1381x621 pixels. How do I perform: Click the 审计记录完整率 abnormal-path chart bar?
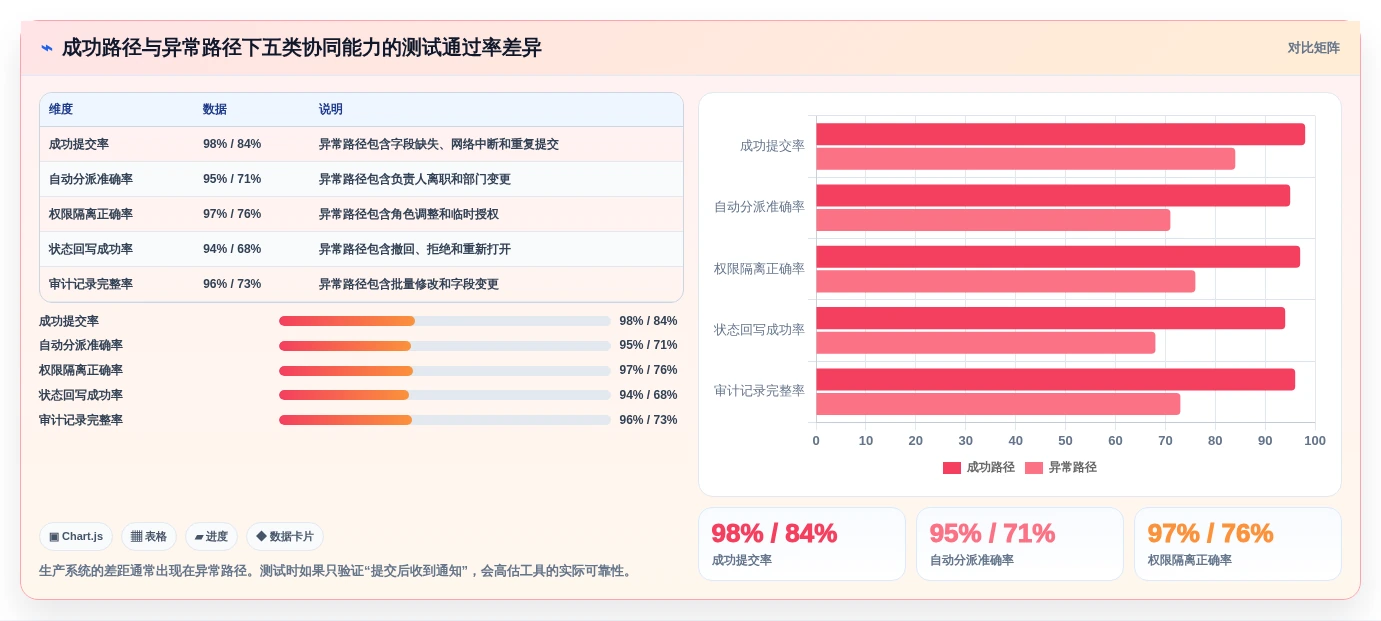pyautogui.click(x=998, y=404)
